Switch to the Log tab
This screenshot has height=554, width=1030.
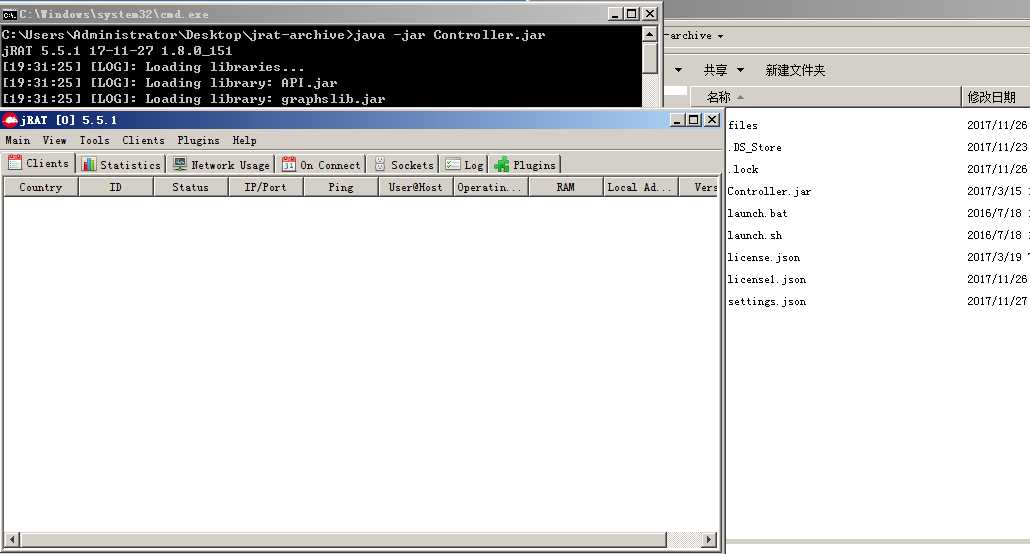pos(464,164)
